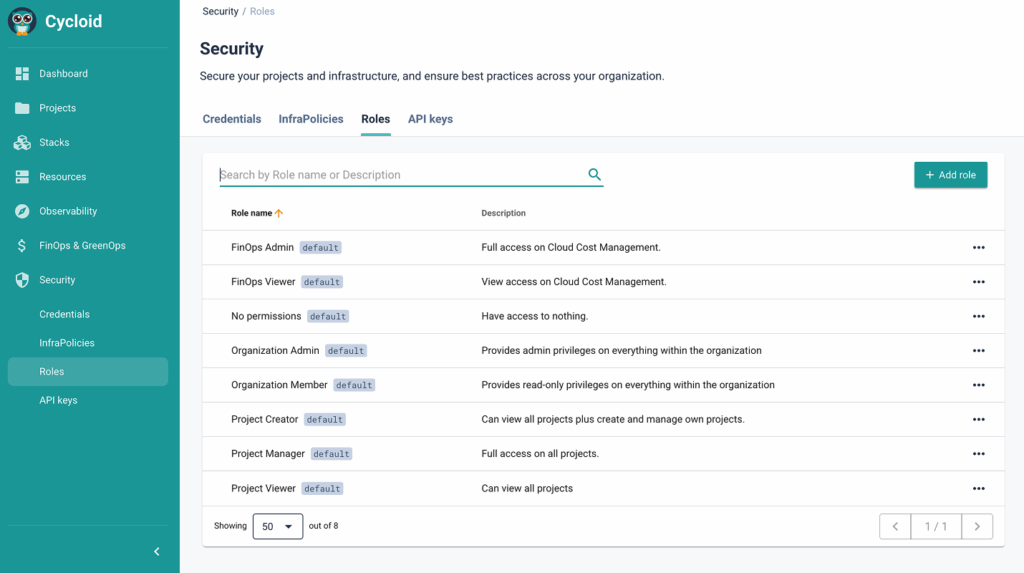Switch to the Credentials tab

click(232, 119)
